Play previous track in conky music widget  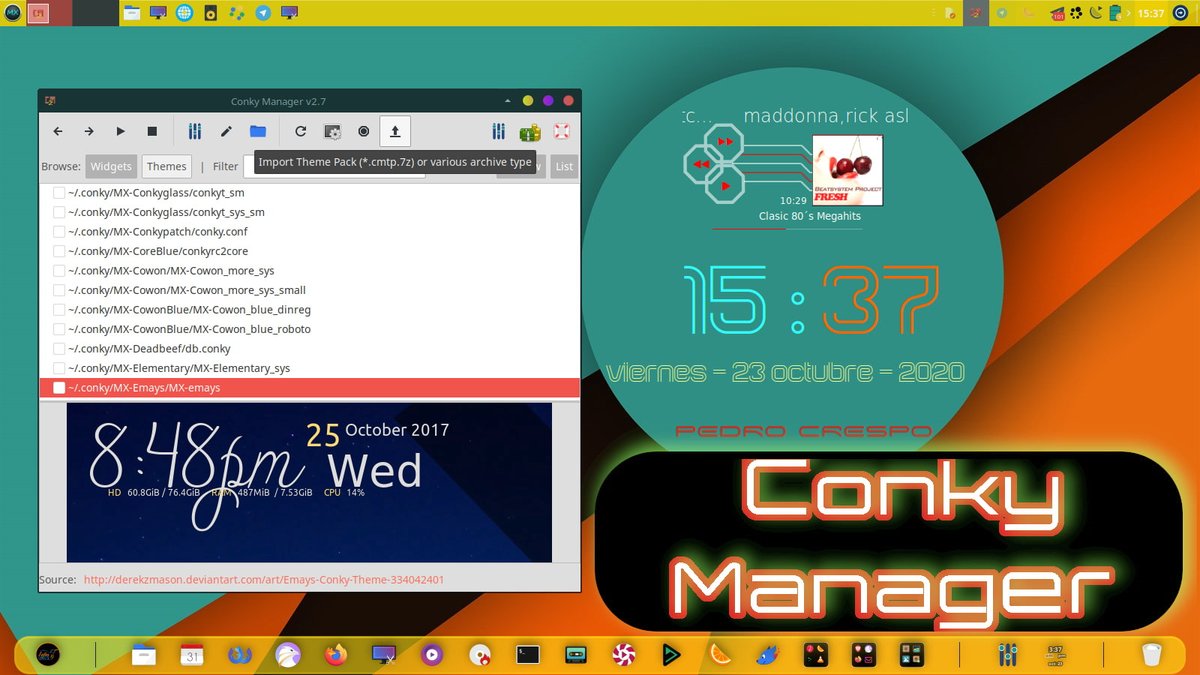click(x=701, y=163)
